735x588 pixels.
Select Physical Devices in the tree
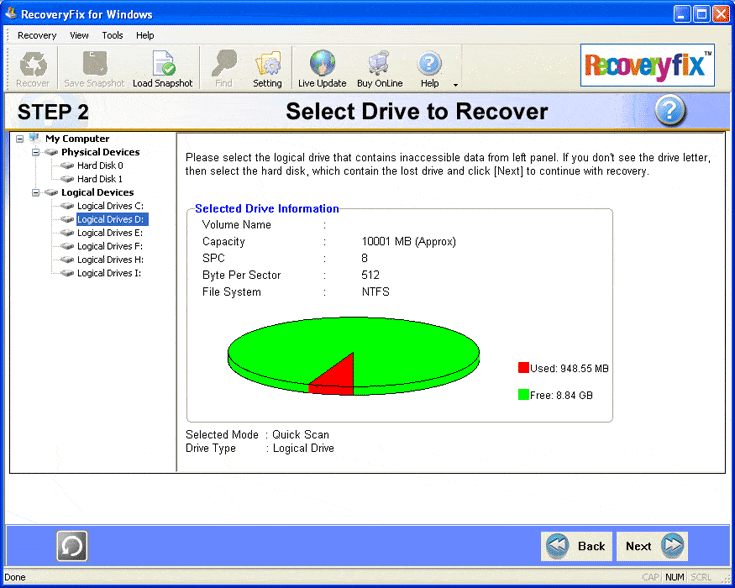tap(100, 152)
